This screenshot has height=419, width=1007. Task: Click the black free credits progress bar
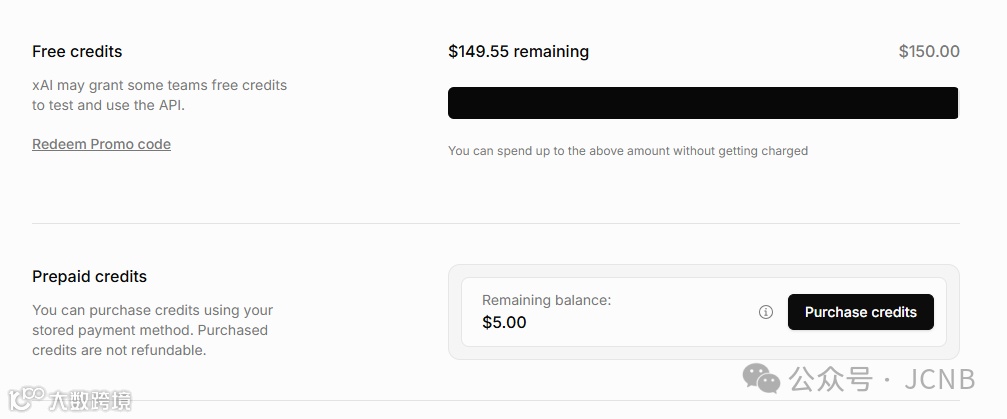click(x=703, y=103)
